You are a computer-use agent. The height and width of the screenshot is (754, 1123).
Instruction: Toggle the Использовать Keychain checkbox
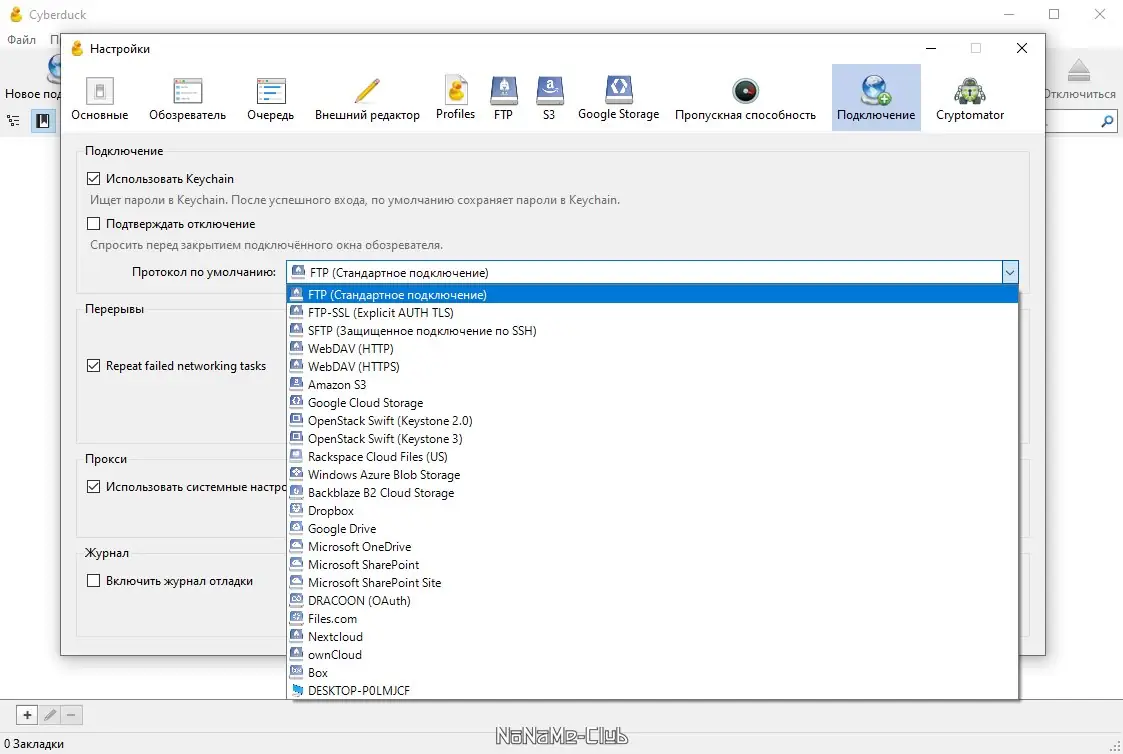93,178
